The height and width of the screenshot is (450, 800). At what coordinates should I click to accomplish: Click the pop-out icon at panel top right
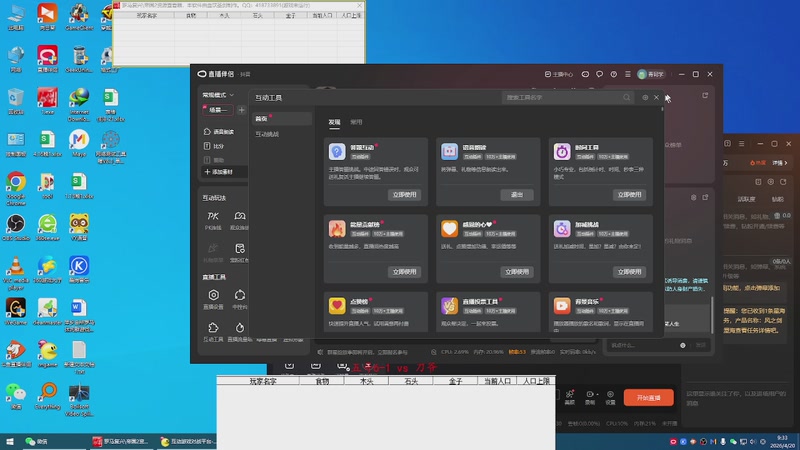click(x=705, y=96)
